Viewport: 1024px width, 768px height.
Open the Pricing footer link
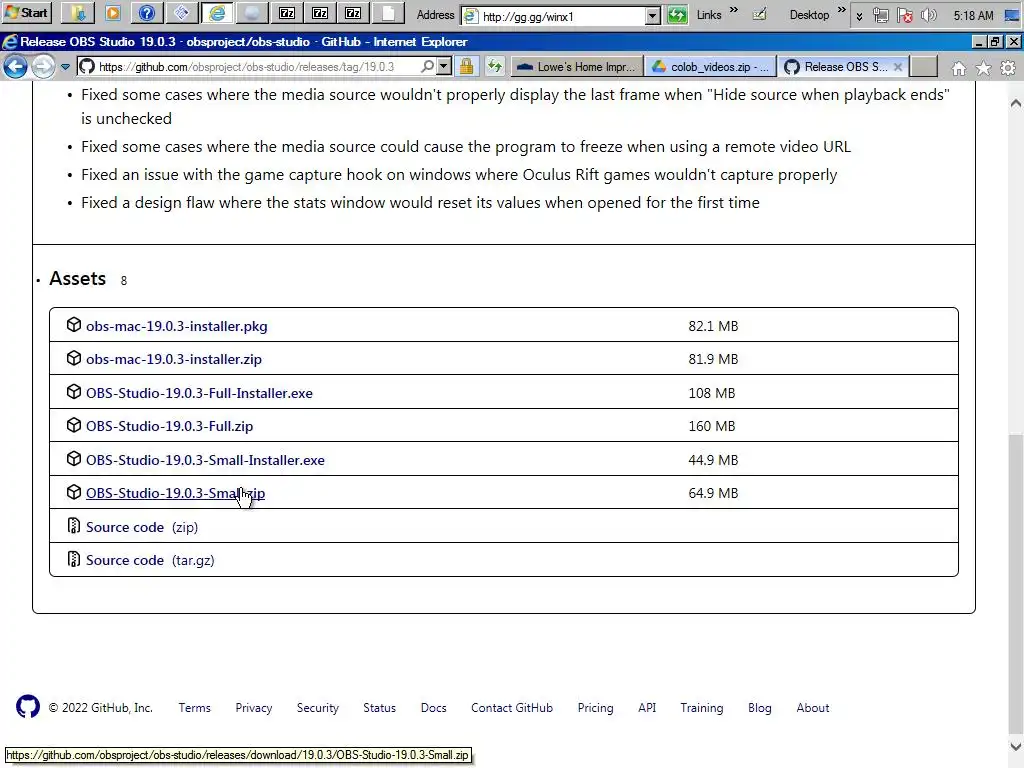[x=596, y=708]
